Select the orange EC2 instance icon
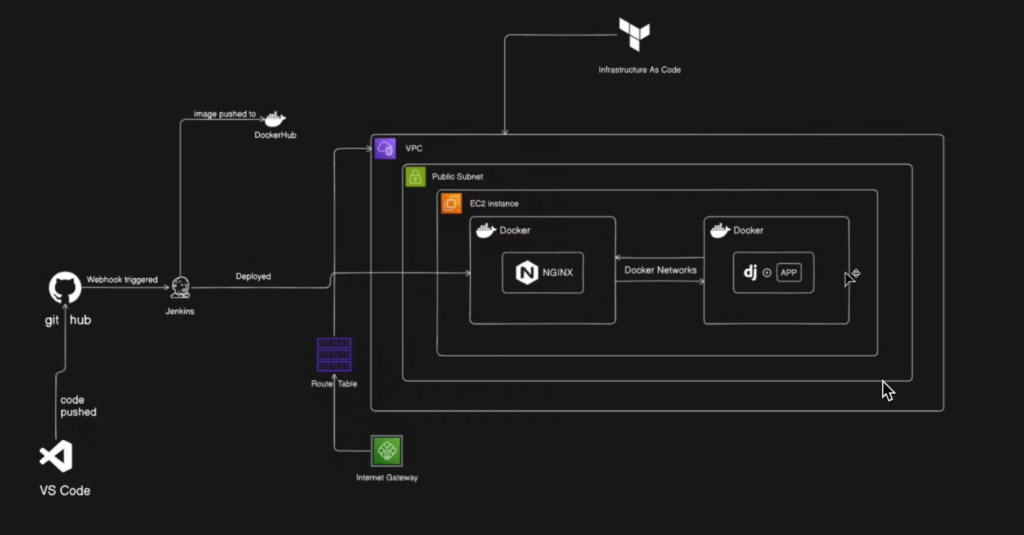 coord(451,204)
